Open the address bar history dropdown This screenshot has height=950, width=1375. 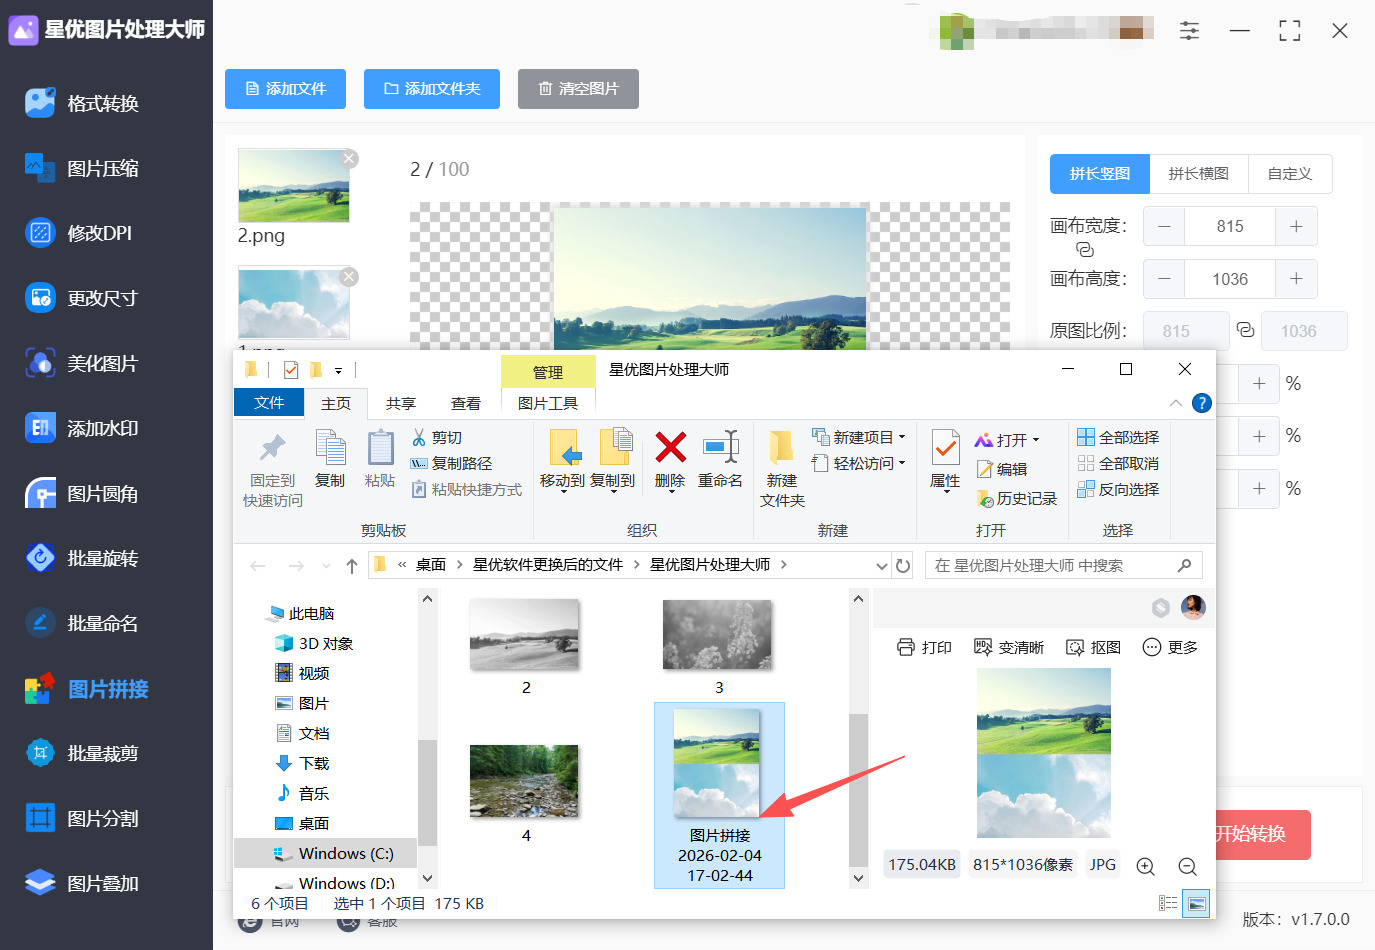click(x=882, y=566)
